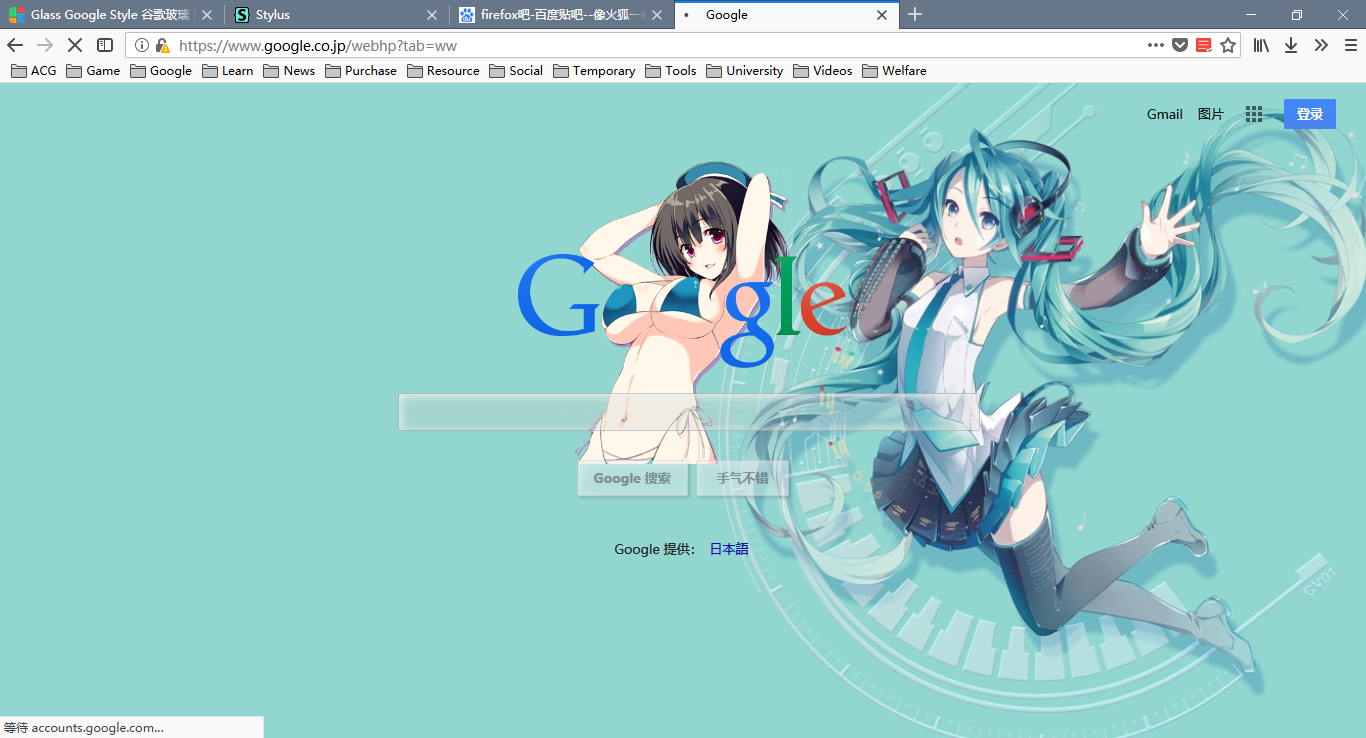Click the red note extension icon in address bar

tap(1204, 45)
